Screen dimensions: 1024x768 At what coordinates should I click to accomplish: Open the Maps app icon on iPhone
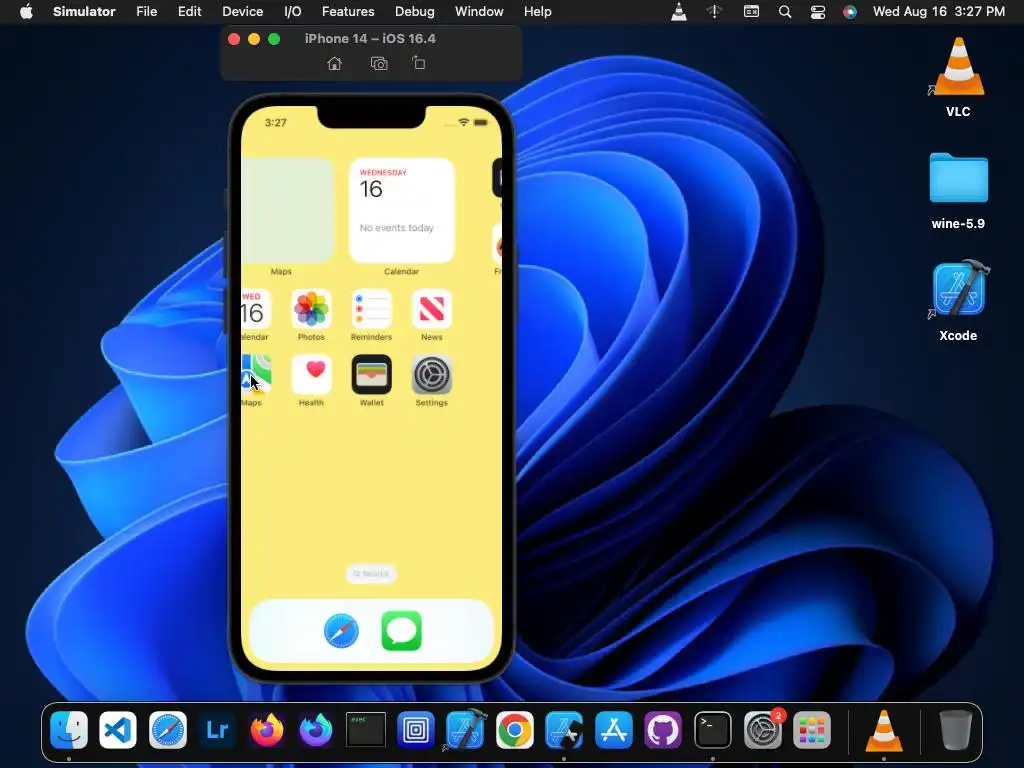pos(256,375)
